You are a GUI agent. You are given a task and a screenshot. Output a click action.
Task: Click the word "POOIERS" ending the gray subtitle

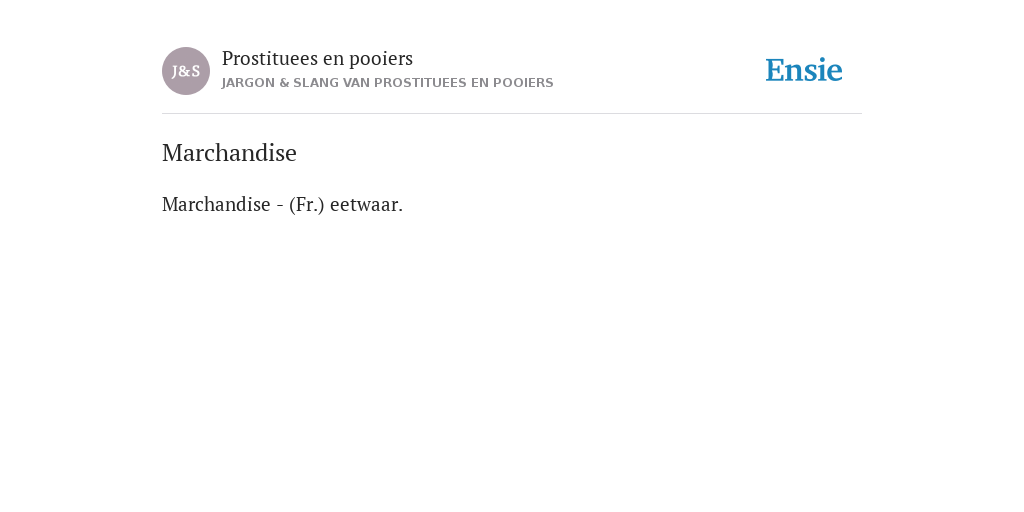(523, 83)
